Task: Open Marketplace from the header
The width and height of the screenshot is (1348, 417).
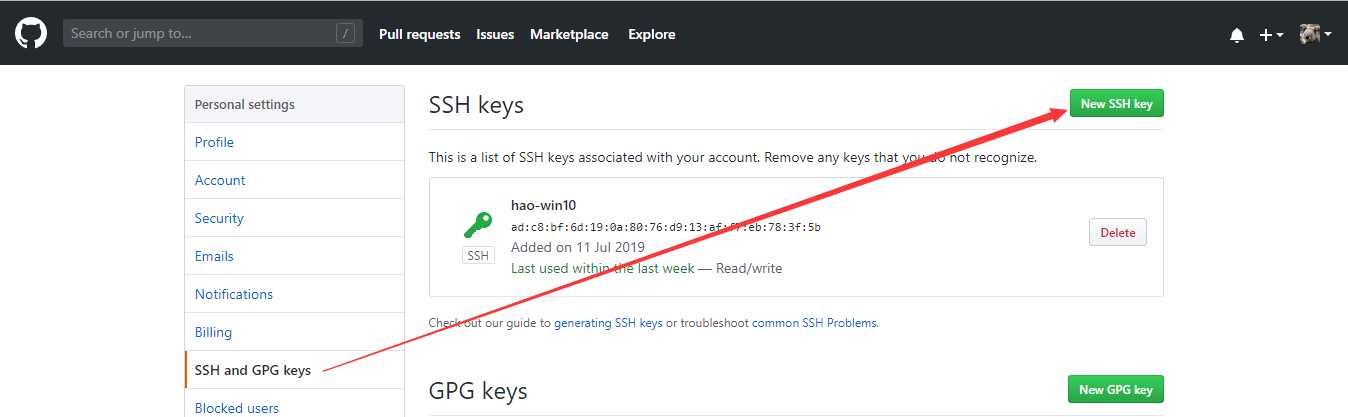Action: pyautogui.click(x=569, y=34)
